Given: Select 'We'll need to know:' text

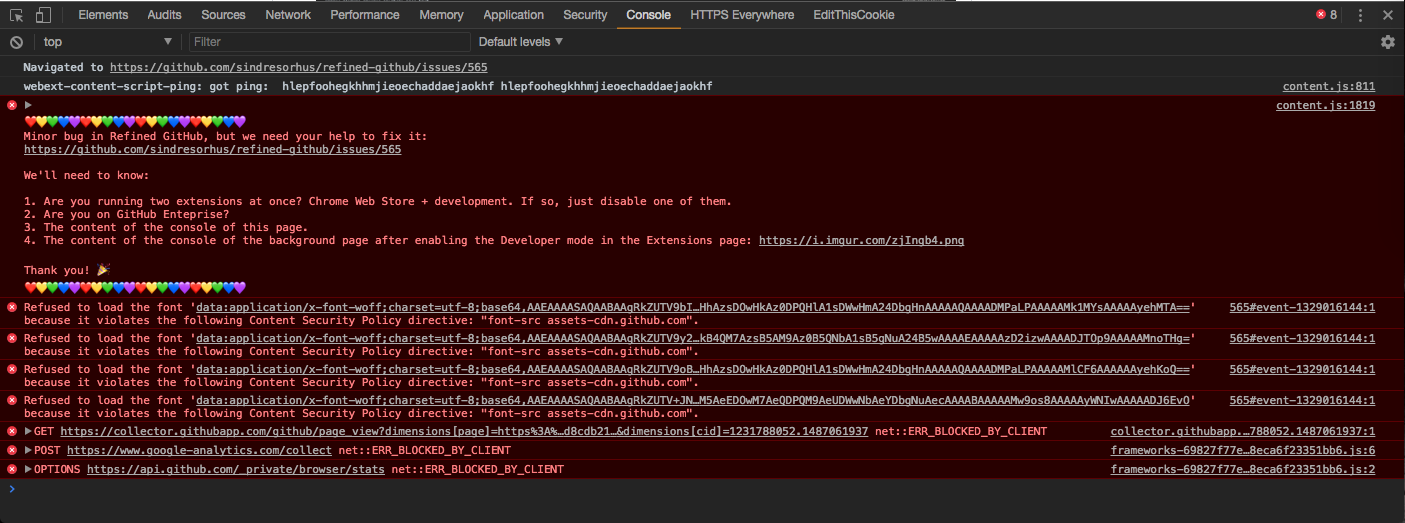Looking at the screenshot, I should pyautogui.click(x=86, y=176).
